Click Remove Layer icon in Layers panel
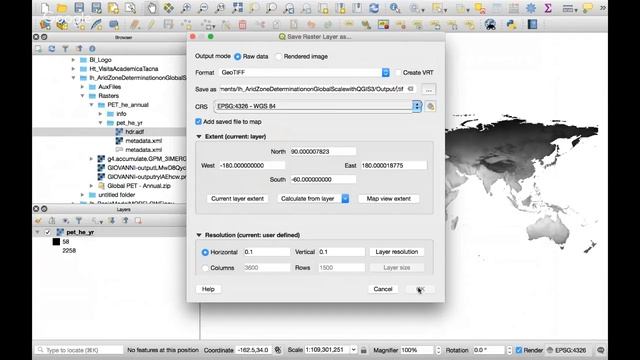The height and width of the screenshot is (360, 640). 138,220
